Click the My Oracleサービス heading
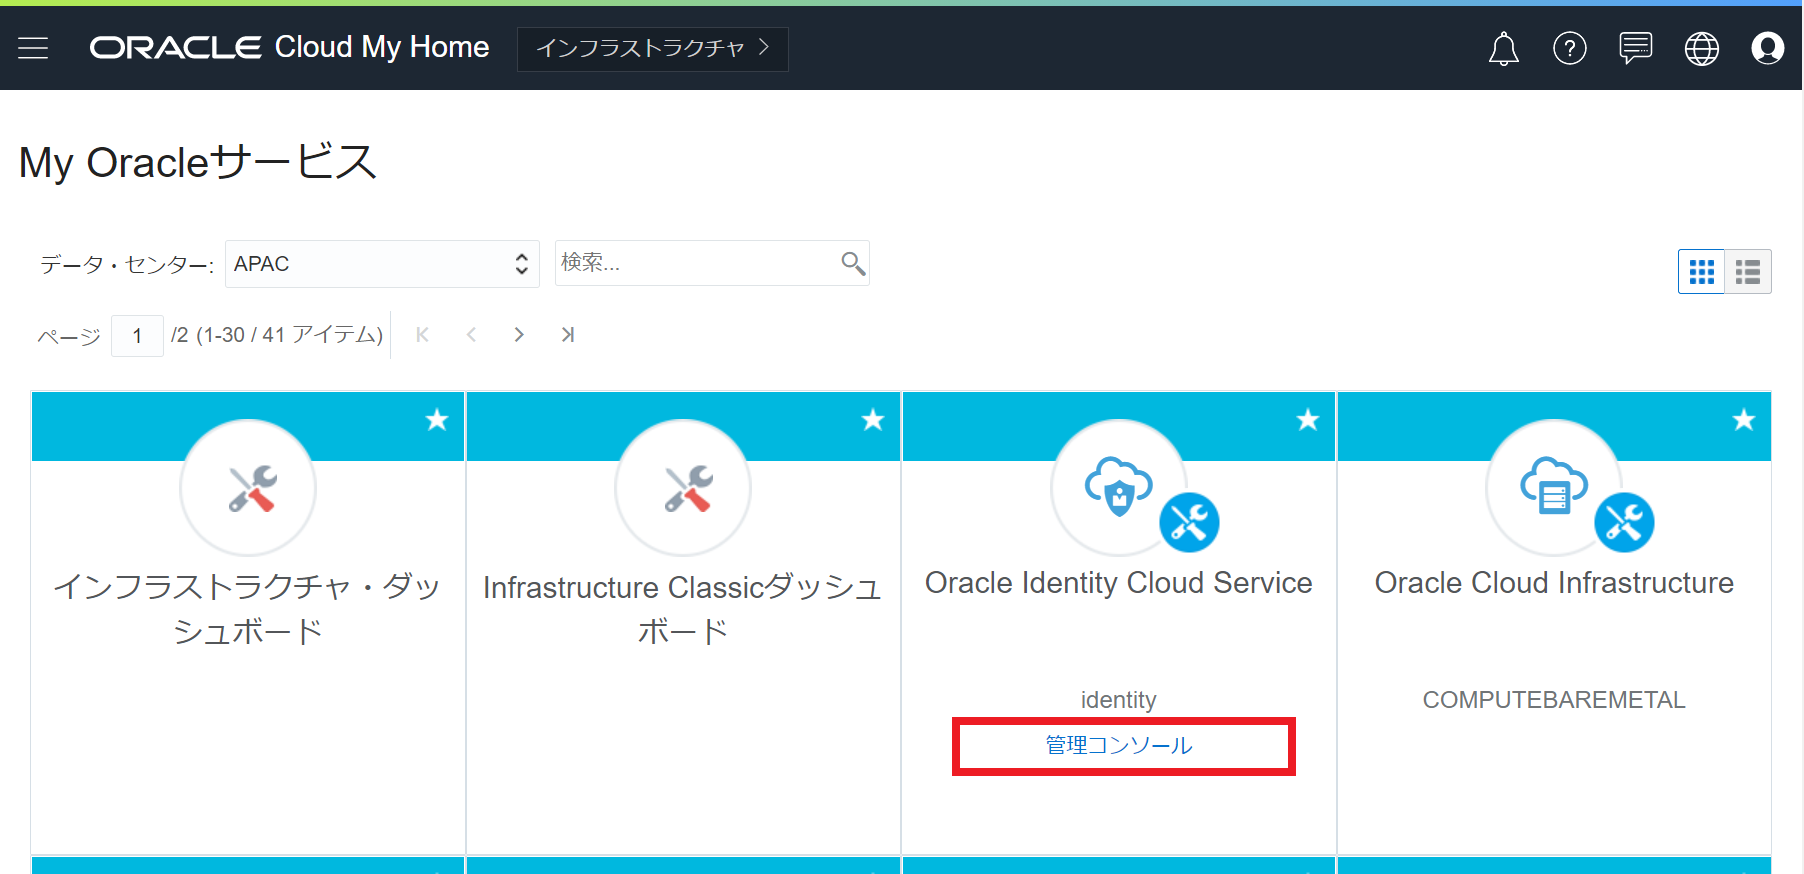 pyautogui.click(x=198, y=163)
